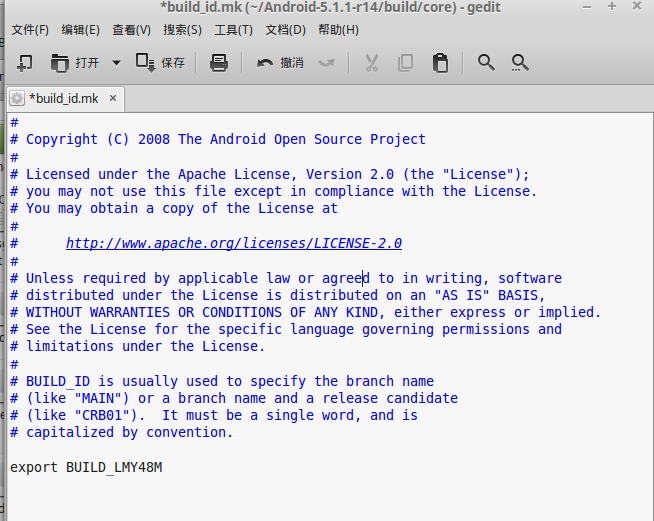Viewport: 654px width, 521px height.
Task: Open the 搜索(S) menu
Action: tap(182, 30)
